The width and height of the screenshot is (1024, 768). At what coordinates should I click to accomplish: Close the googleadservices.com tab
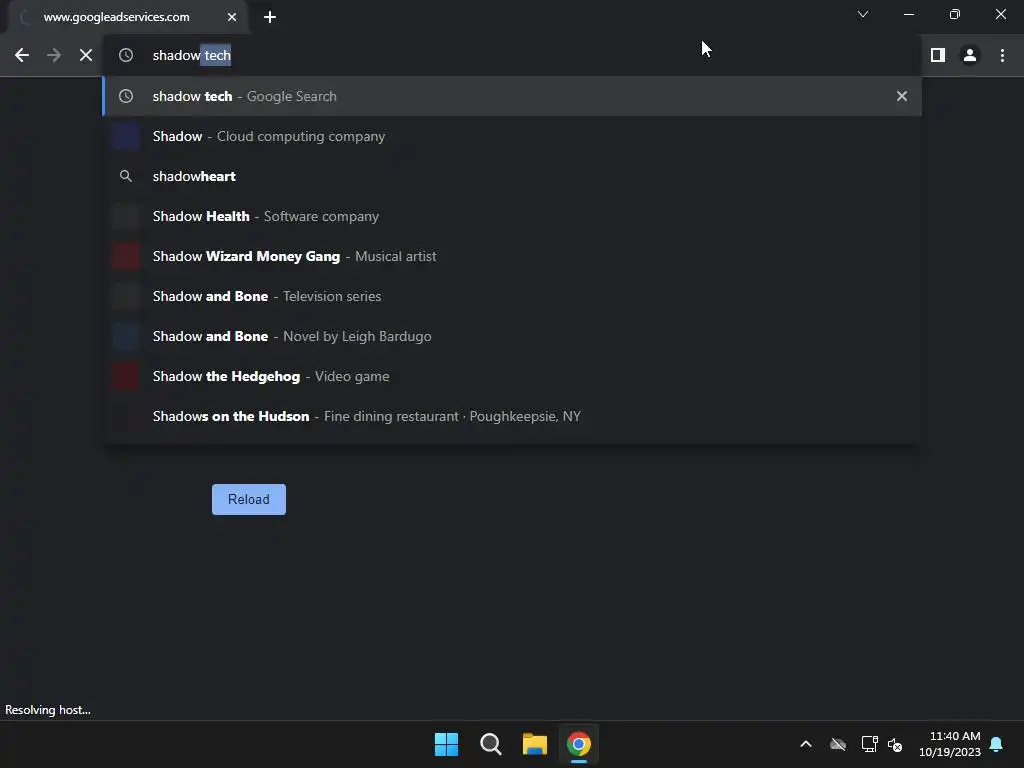tap(232, 17)
